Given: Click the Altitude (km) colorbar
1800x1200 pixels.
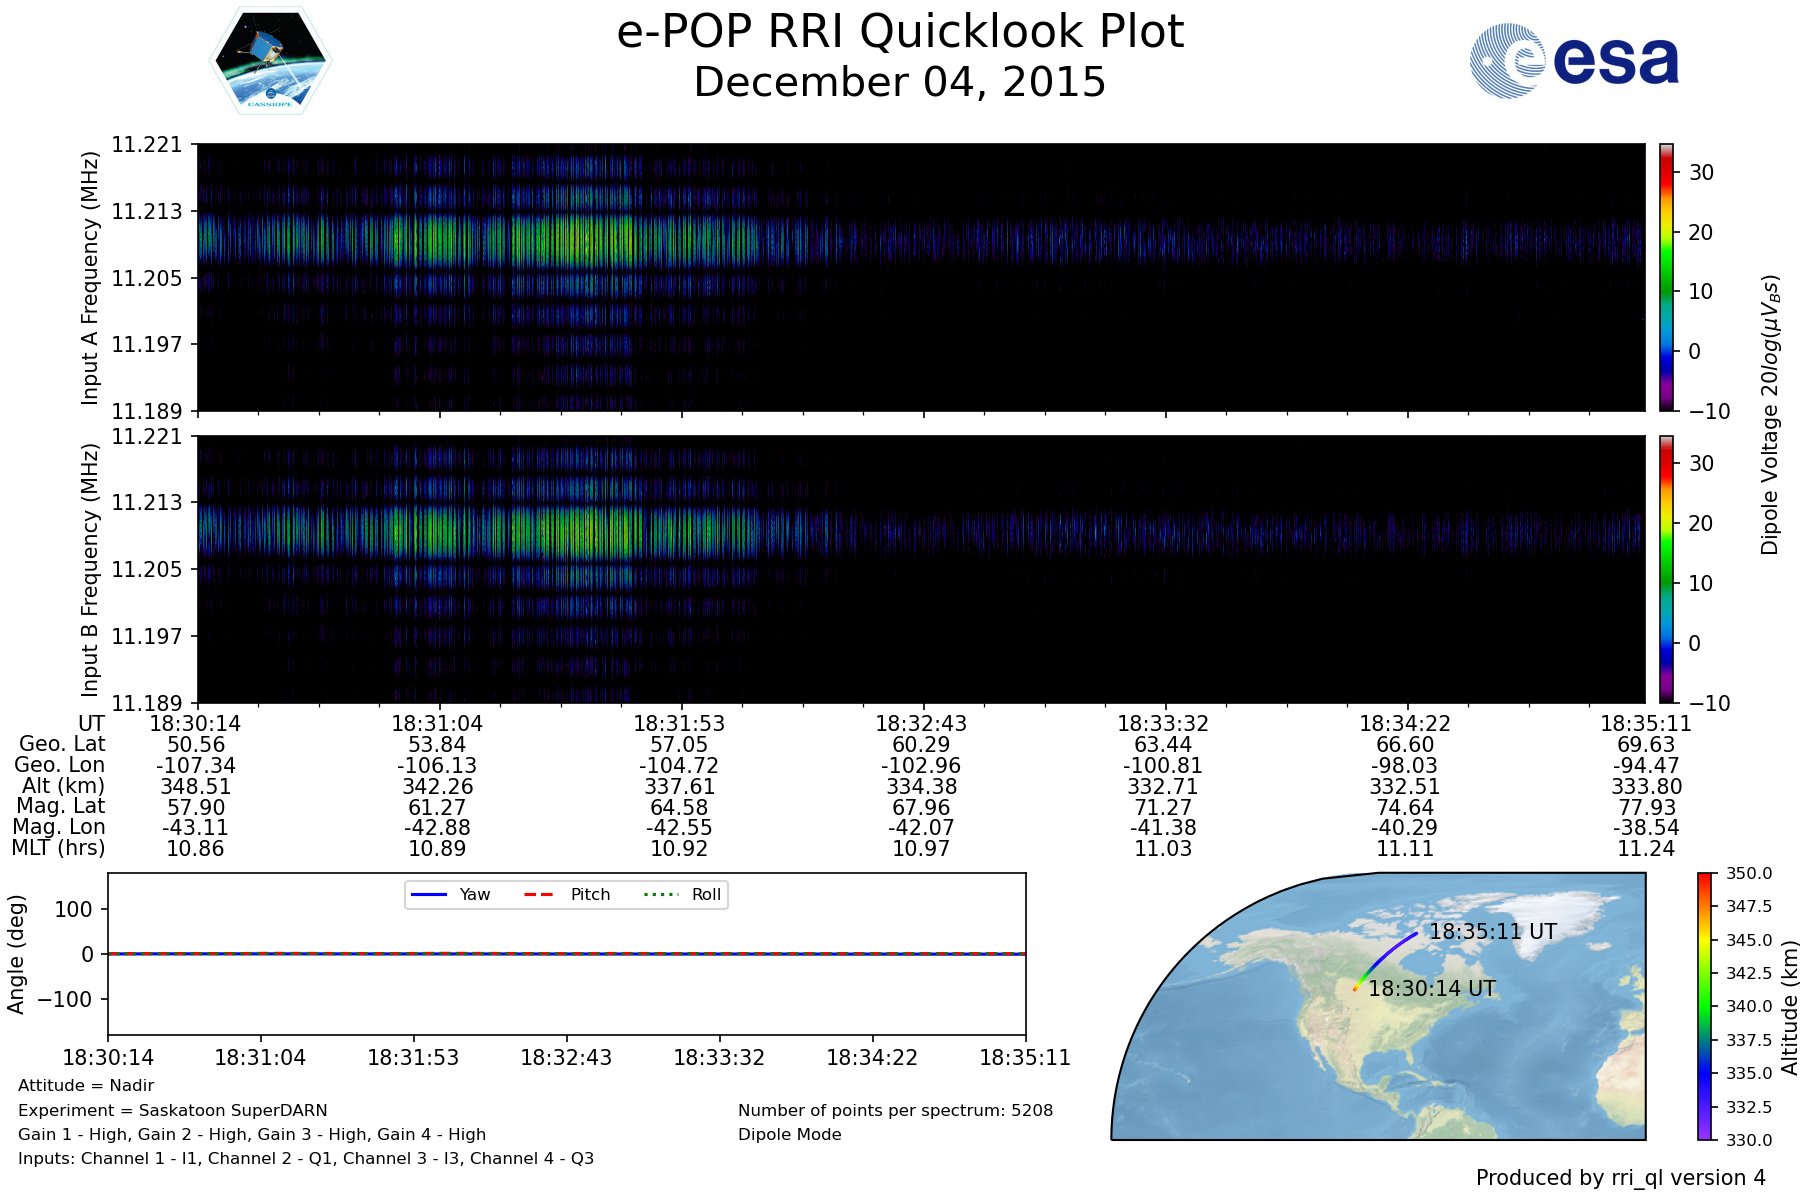Looking at the screenshot, I should [1704, 1006].
